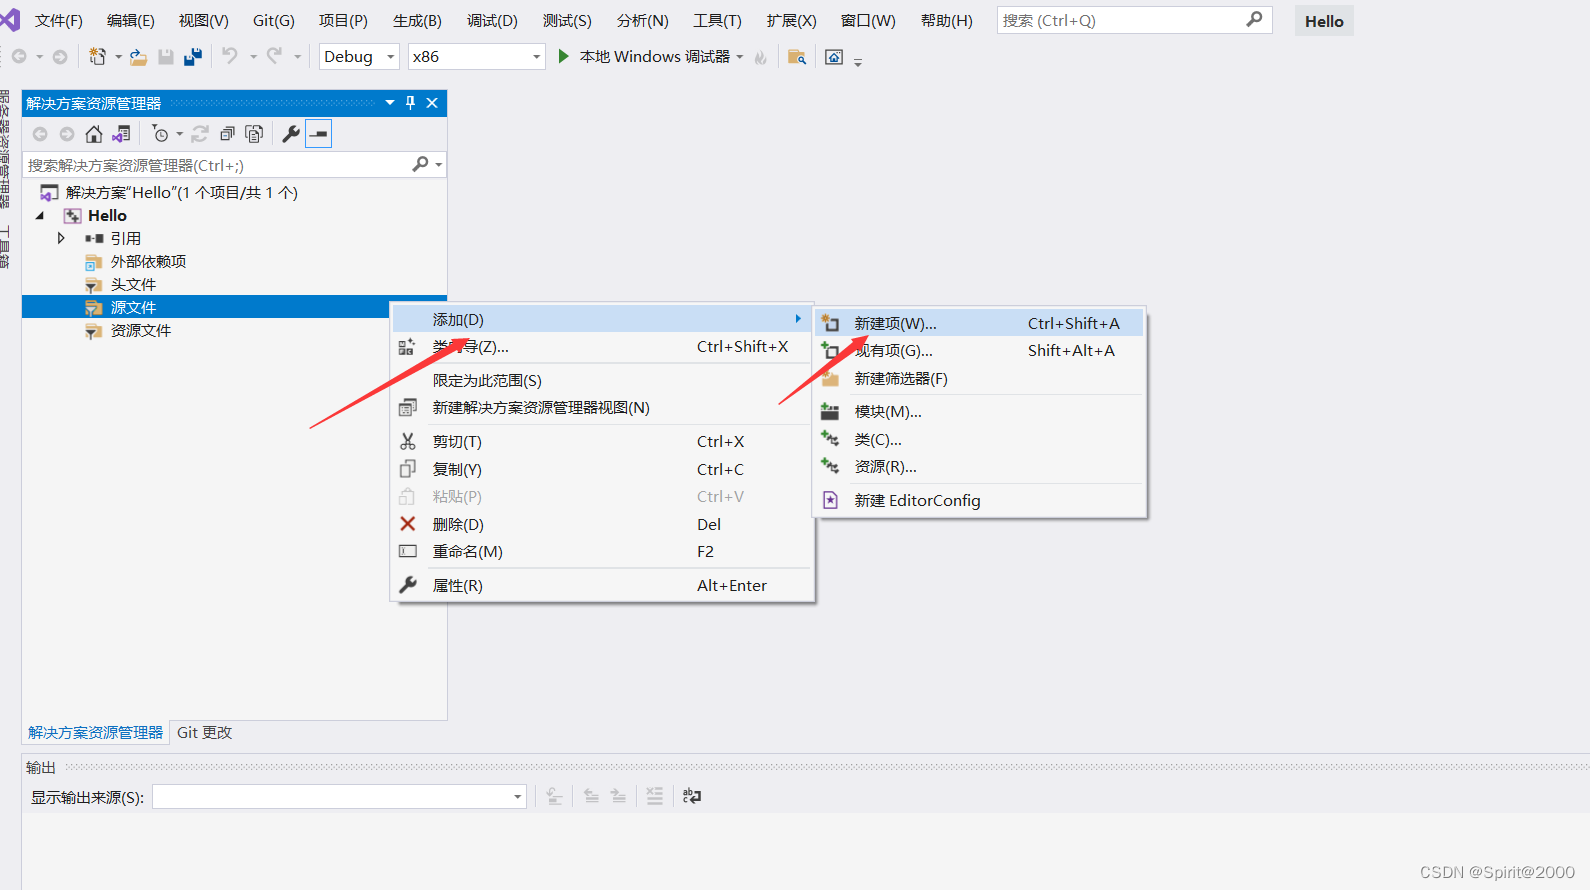
Task: Pin the Solution Explorer panel
Action: [x=410, y=103]
